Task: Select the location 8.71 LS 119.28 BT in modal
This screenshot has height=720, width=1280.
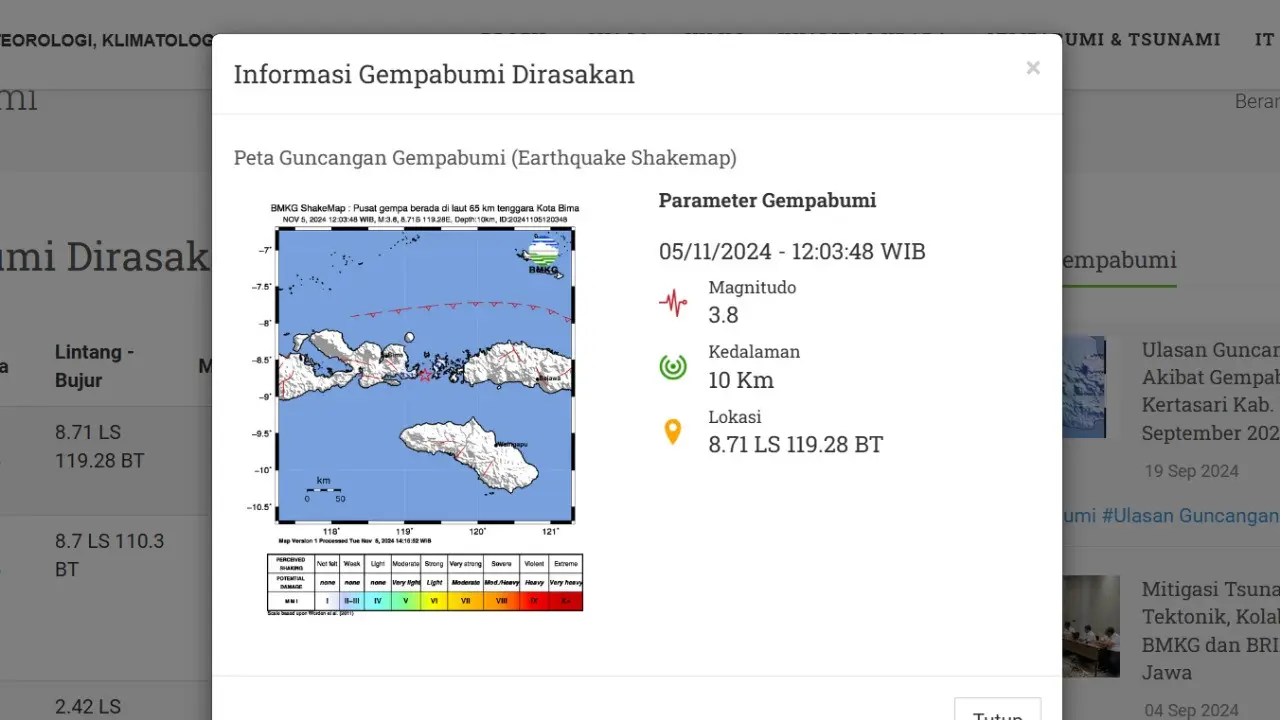Action: tap(796, 445)
